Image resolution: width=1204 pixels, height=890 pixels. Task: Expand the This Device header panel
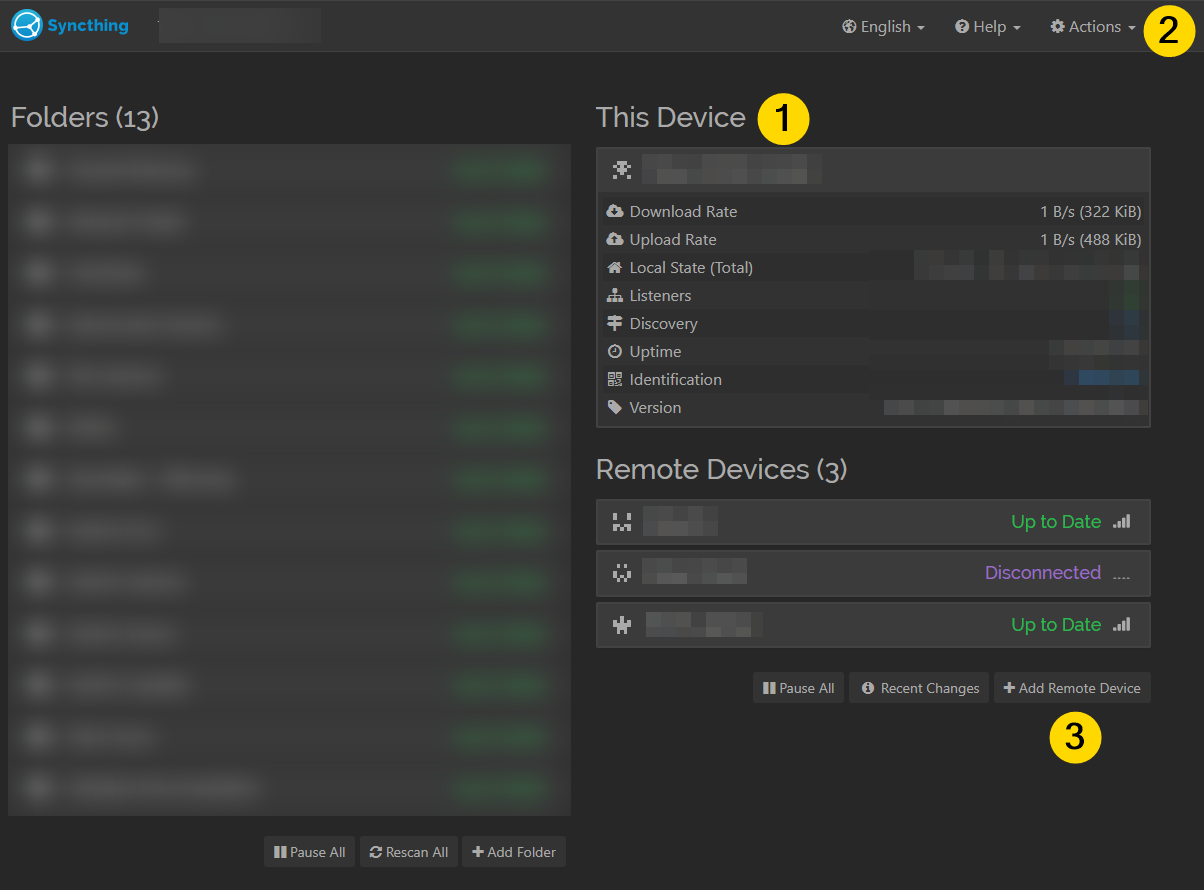tap(872, 171)
